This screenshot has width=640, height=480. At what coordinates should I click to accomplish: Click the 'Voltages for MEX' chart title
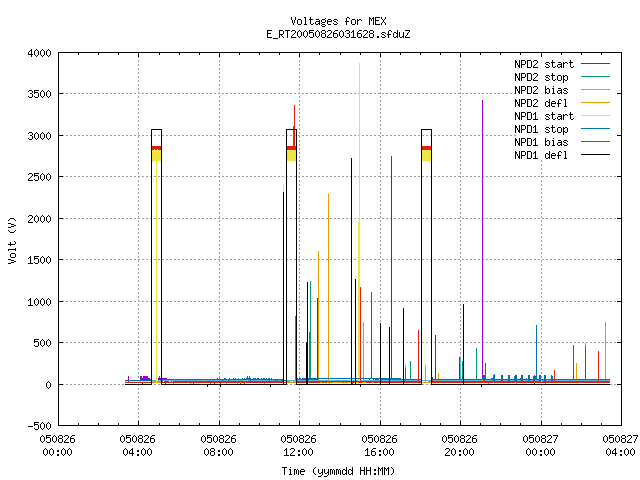click(x=338, y=21)
